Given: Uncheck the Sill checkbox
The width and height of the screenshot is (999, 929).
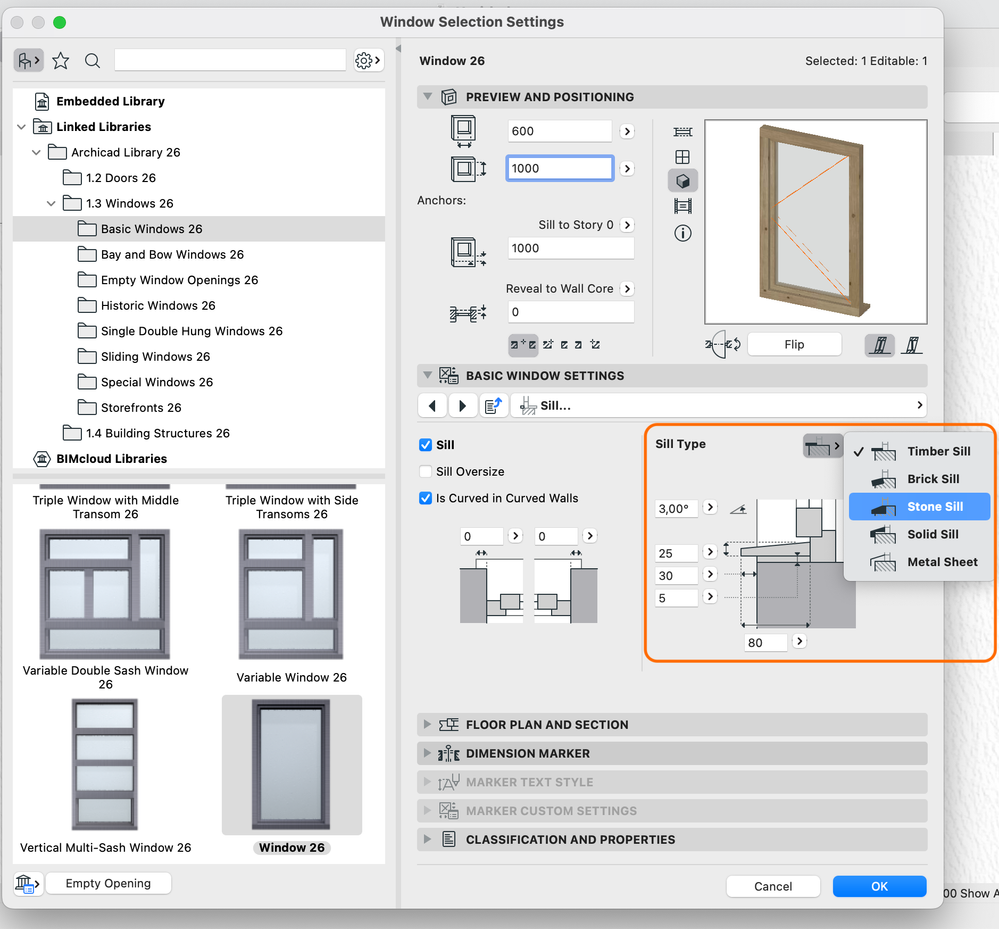Looking at the screenshot, I should (x=424, y=445).
